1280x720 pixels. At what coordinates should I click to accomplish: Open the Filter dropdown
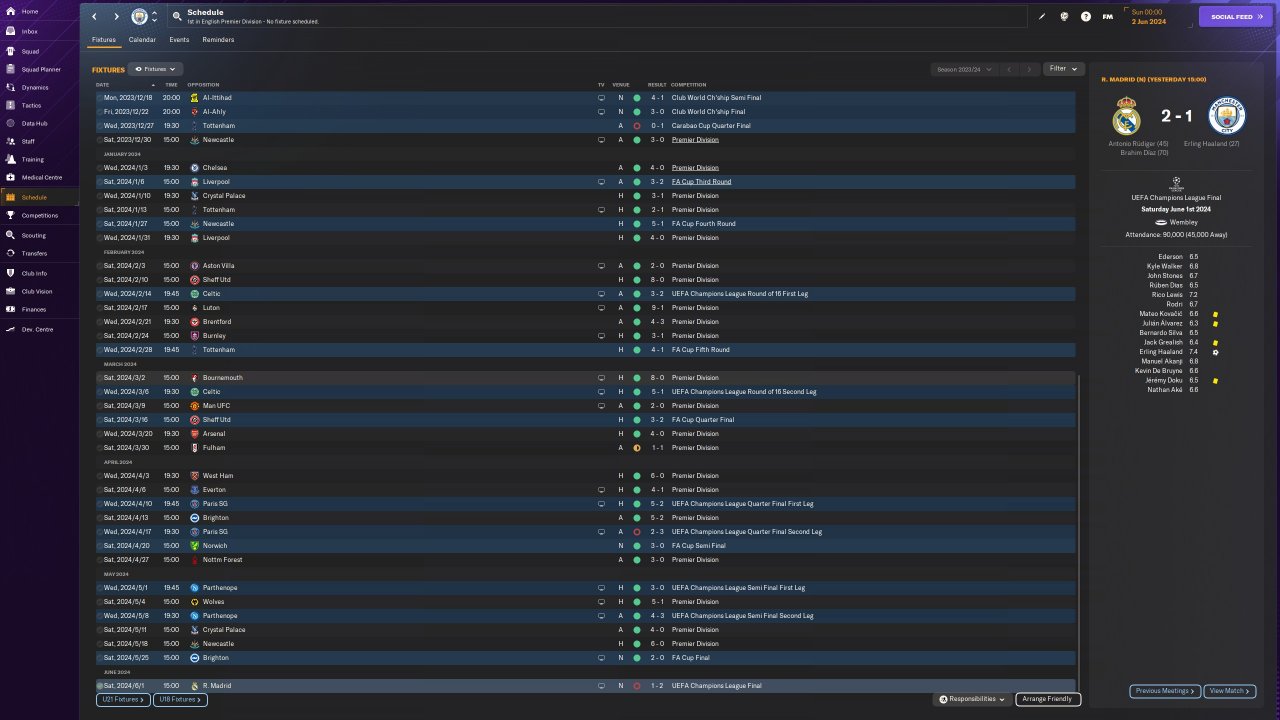tap(1064, 69)
